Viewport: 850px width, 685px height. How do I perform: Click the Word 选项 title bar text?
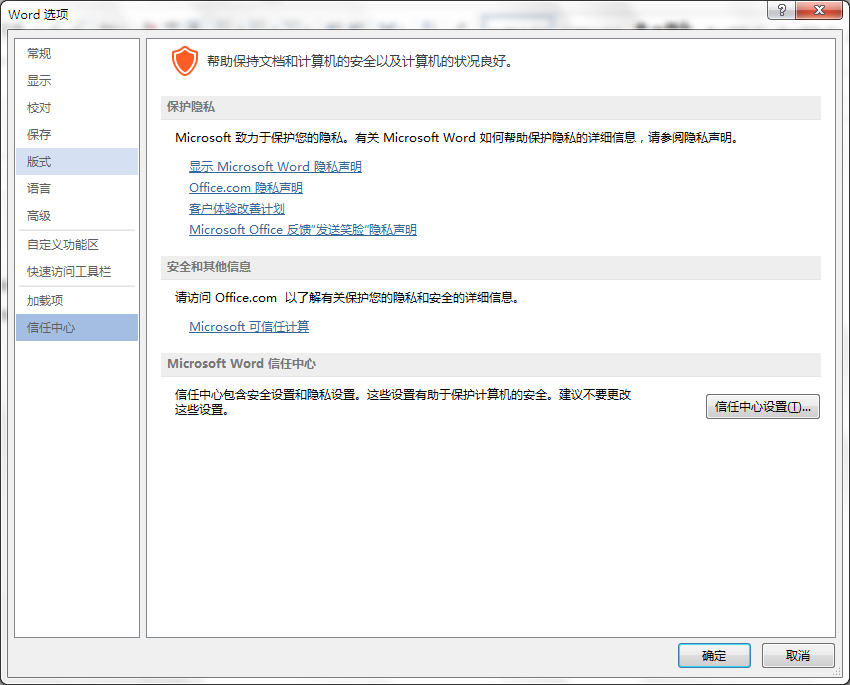coord(38,14)
